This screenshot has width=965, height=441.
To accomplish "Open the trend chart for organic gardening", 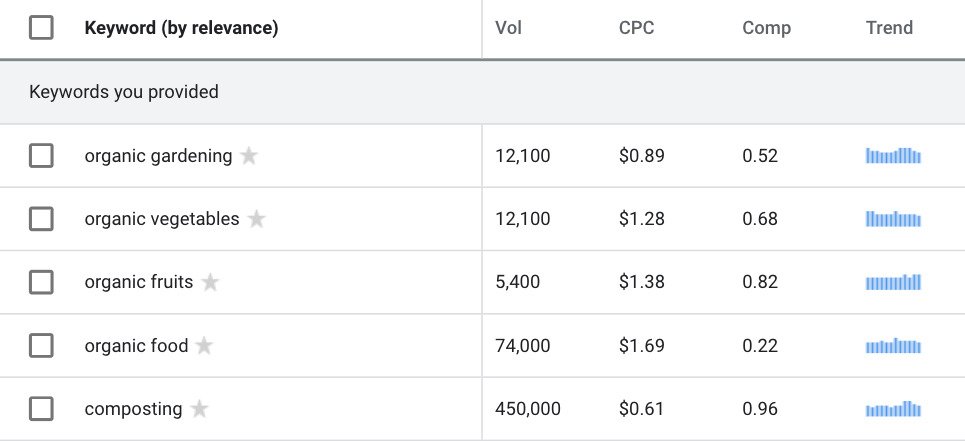I will pos(893,156).
